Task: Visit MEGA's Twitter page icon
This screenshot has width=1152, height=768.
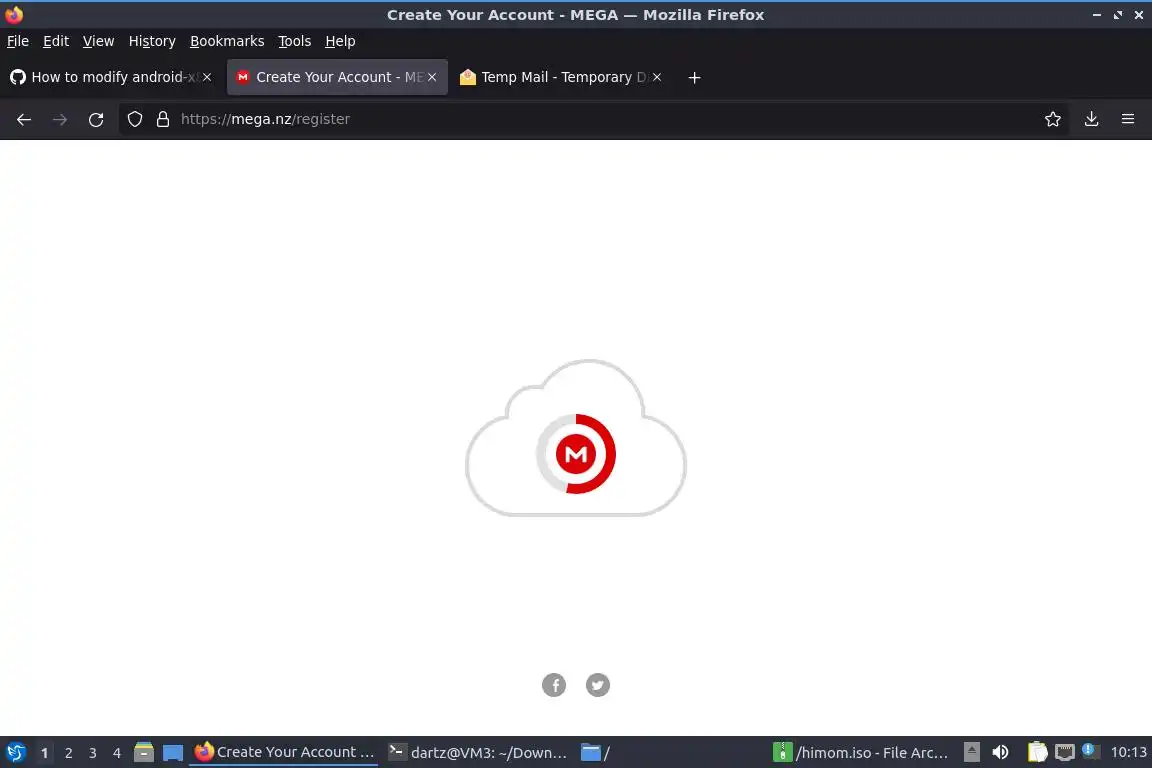Action: click(x=598, y=685)
